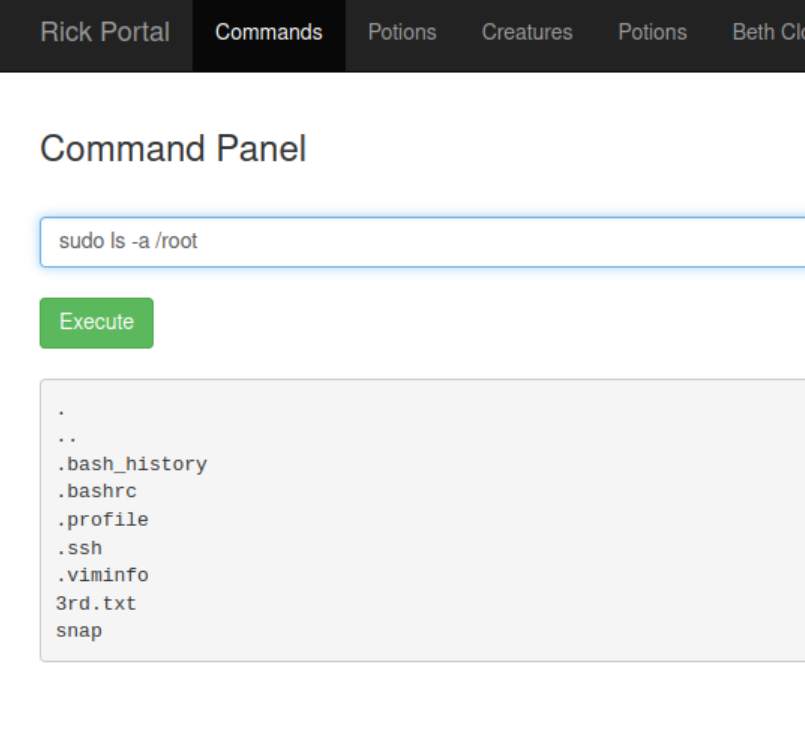Open the Potions link right of Creatures
805x739 pixels.
pyautogui.click(x=652, y=32)
